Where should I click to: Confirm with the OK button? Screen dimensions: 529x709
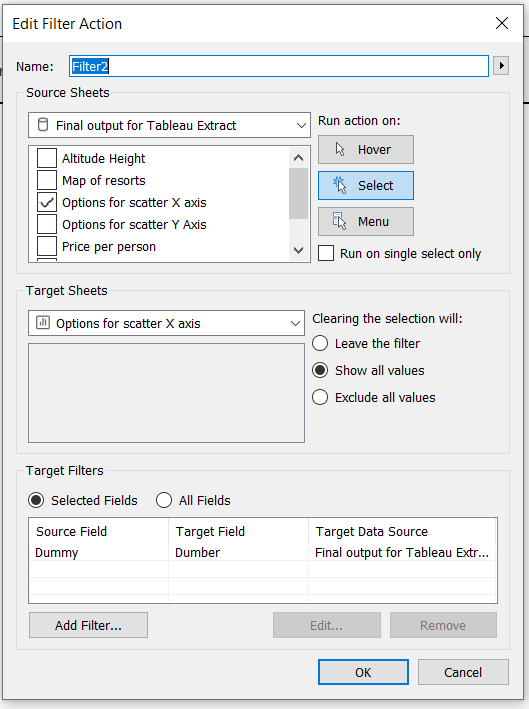coord(363,672)
